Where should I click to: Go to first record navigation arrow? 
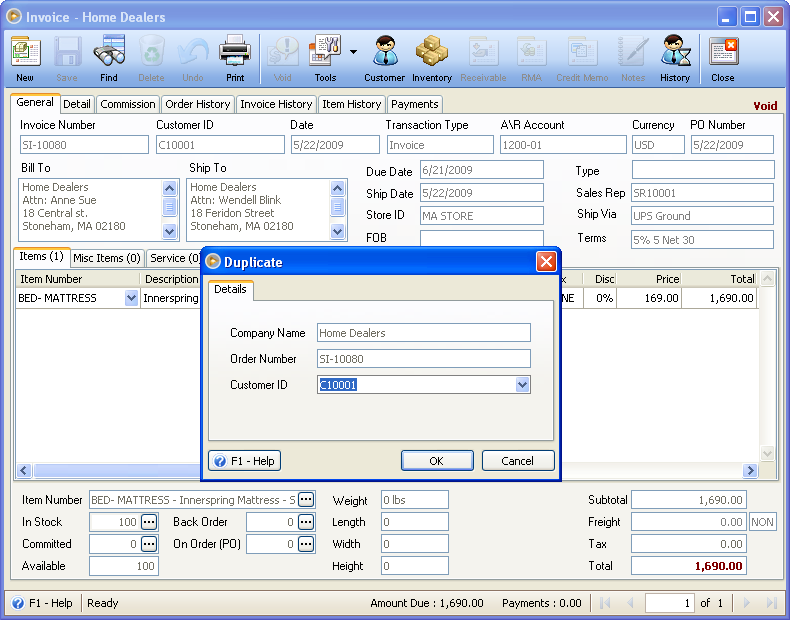click(605, 603)
